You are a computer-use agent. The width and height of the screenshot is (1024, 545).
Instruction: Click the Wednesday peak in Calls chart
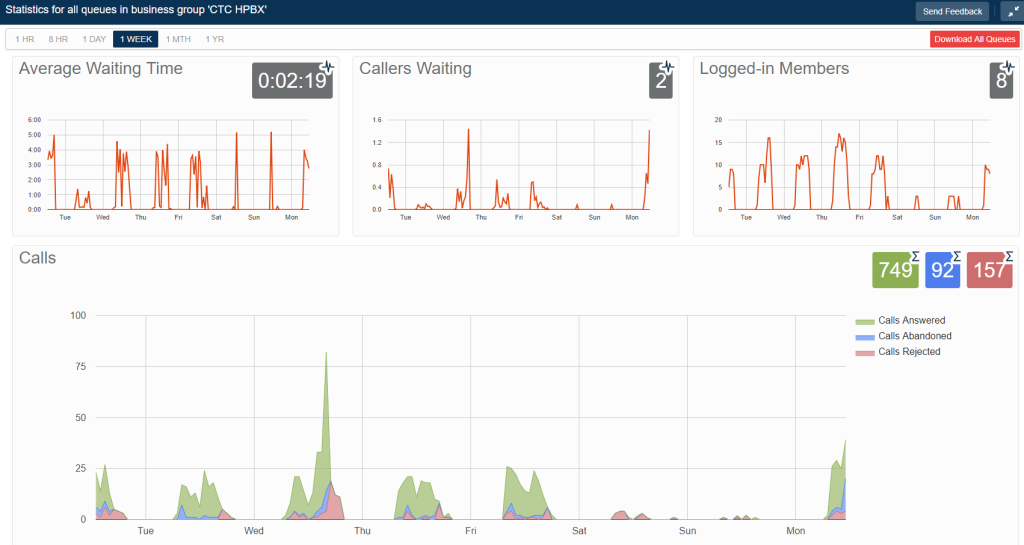tap(326, 354)
